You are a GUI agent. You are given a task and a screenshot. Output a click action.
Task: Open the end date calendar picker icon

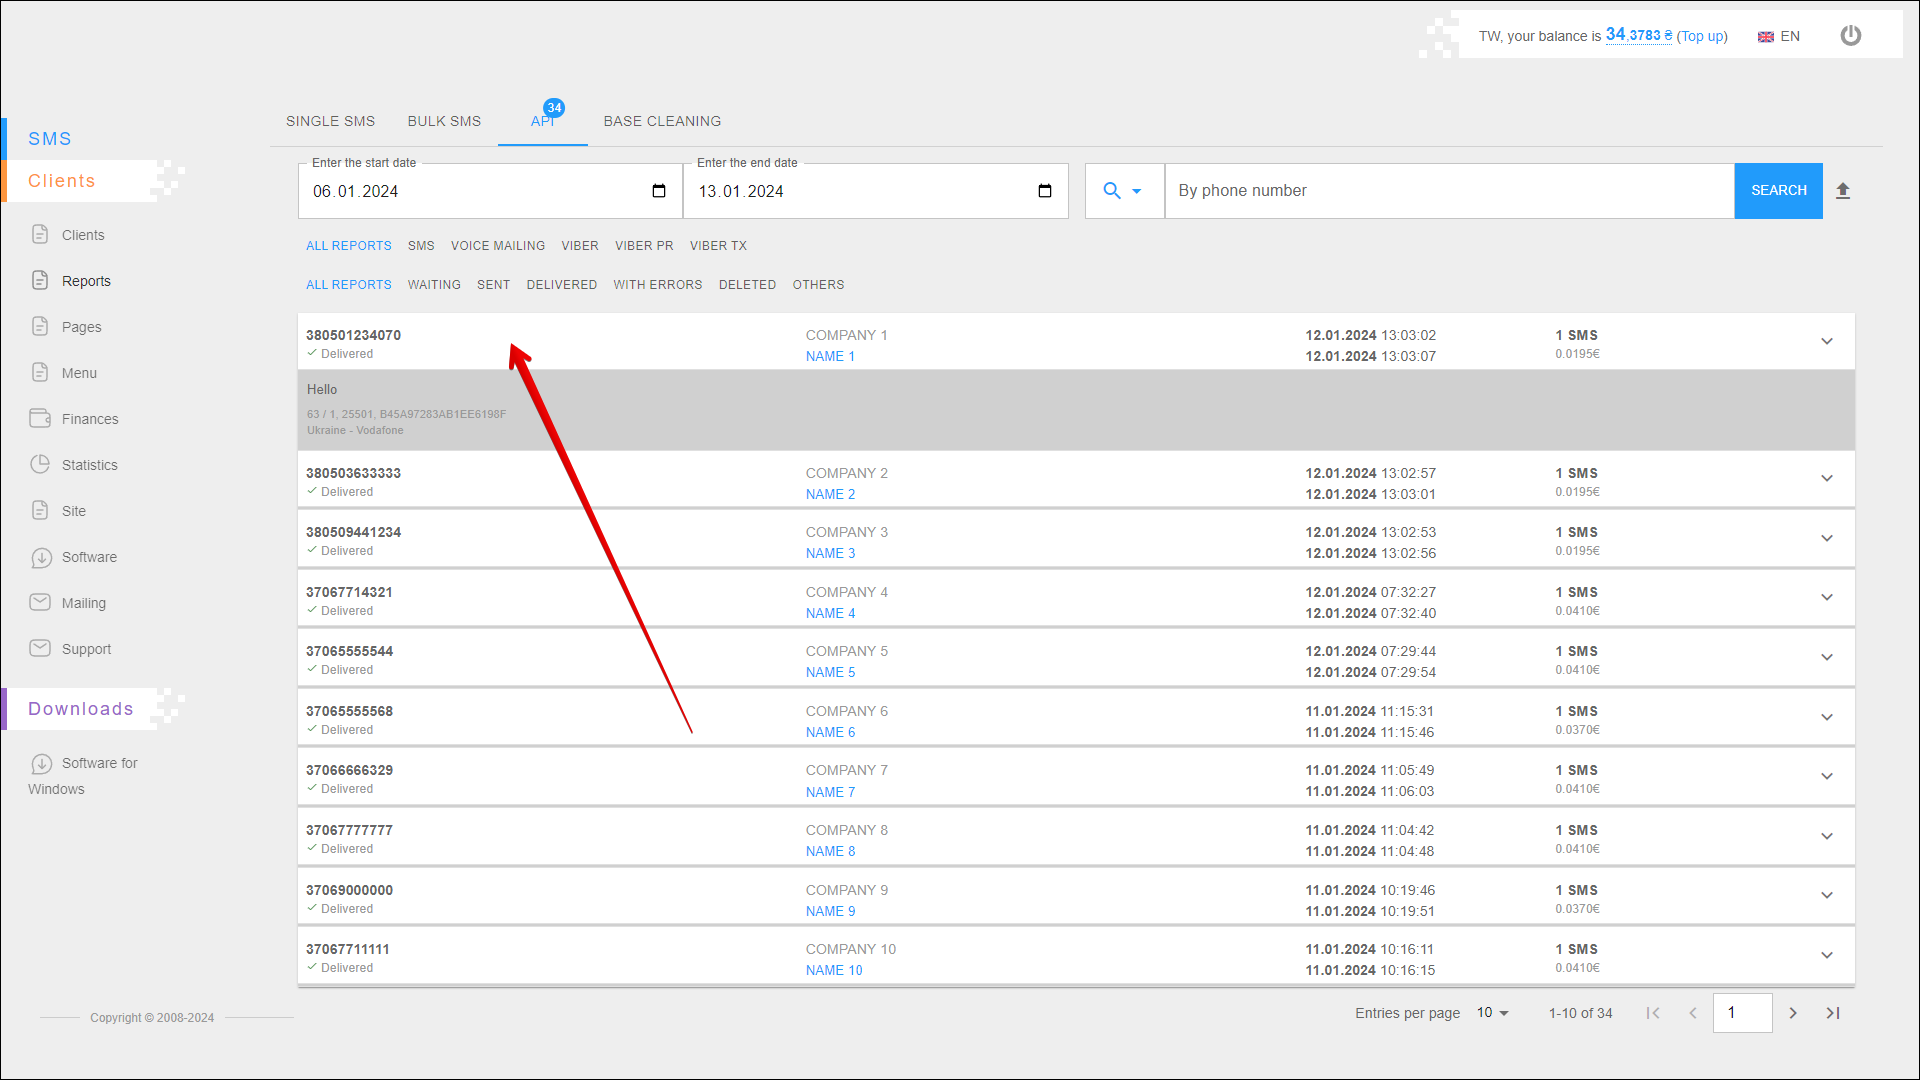[x=1044, y=191]
